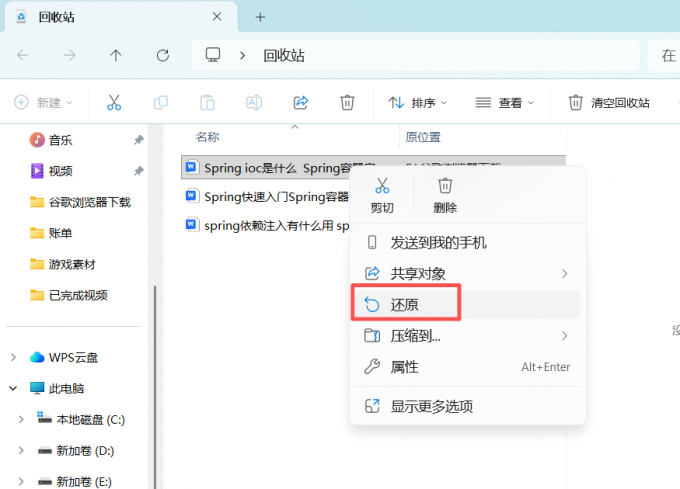The height and width of the screenshot is (489, 680).
Task: Click 清空回收站 to empty the recycle bin
Action: (609, 103)
